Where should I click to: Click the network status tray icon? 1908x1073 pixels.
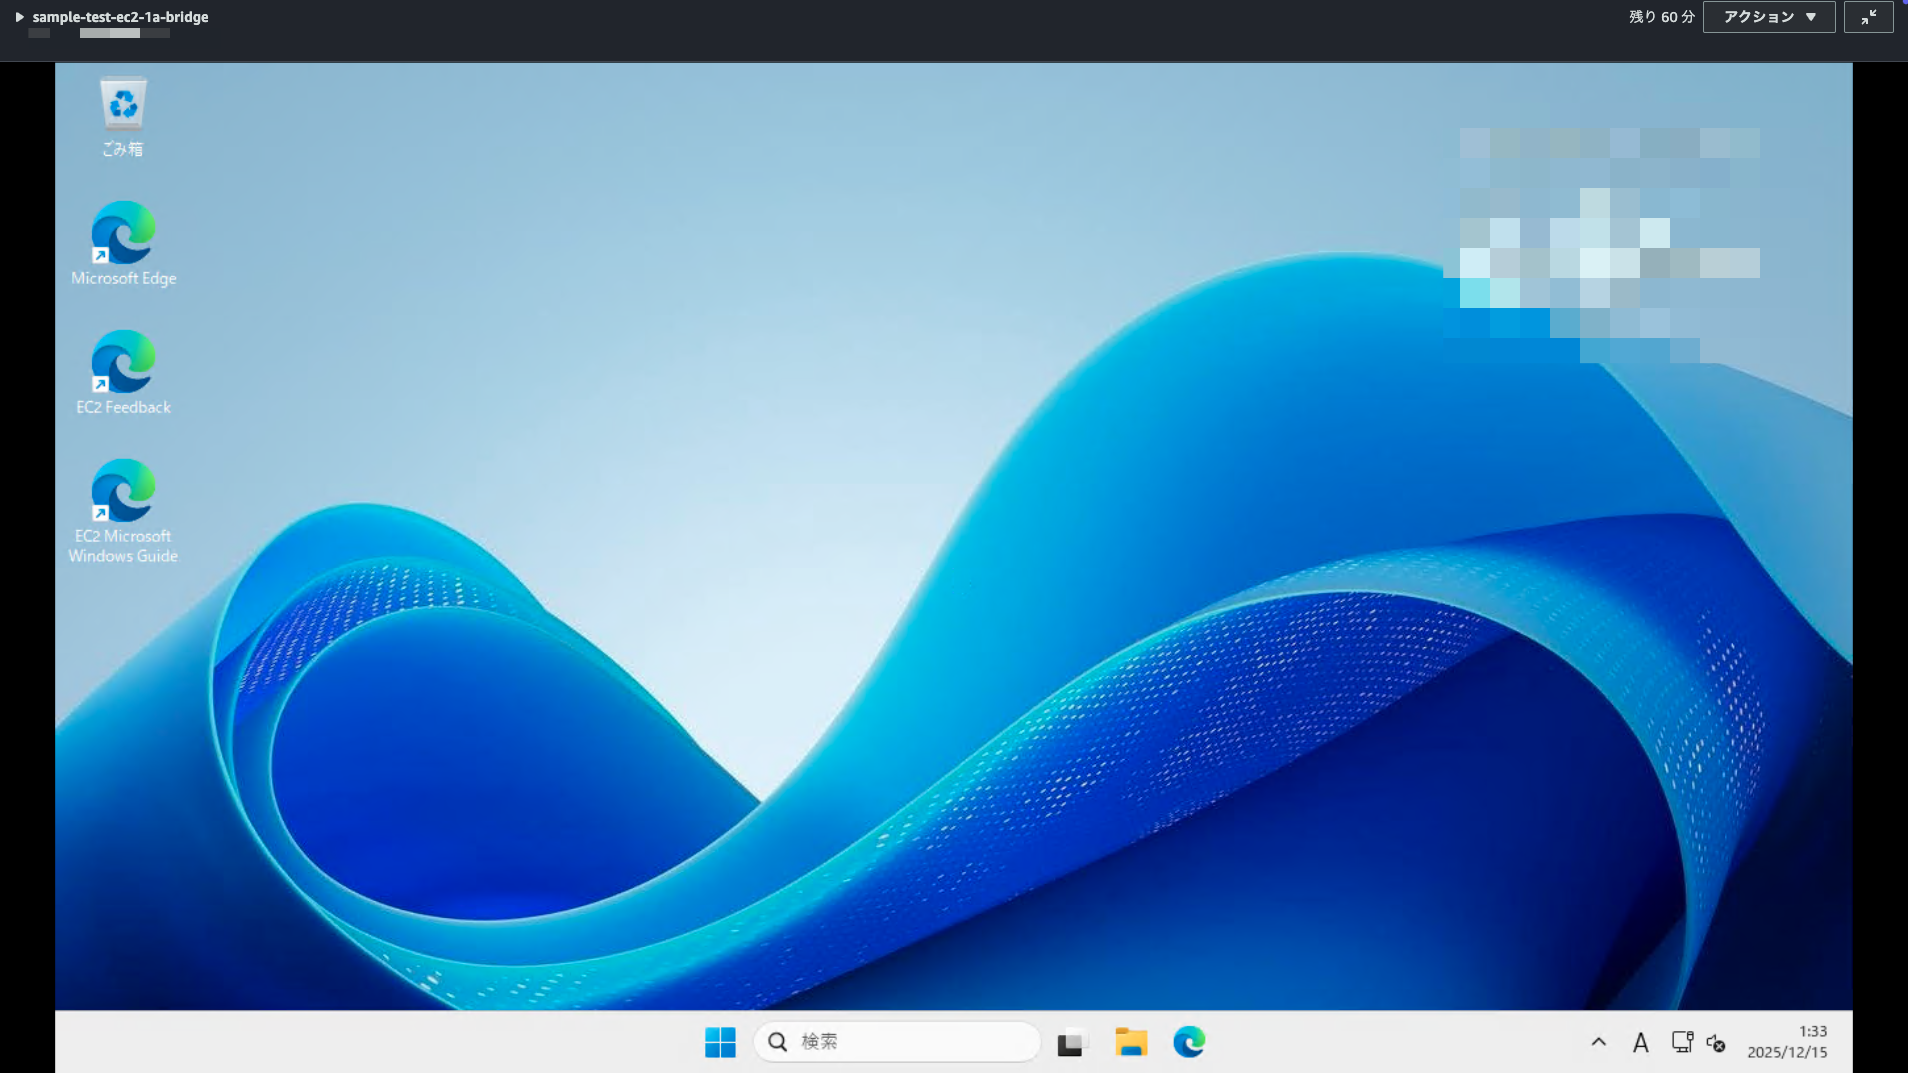[x=1681, y=1042]
